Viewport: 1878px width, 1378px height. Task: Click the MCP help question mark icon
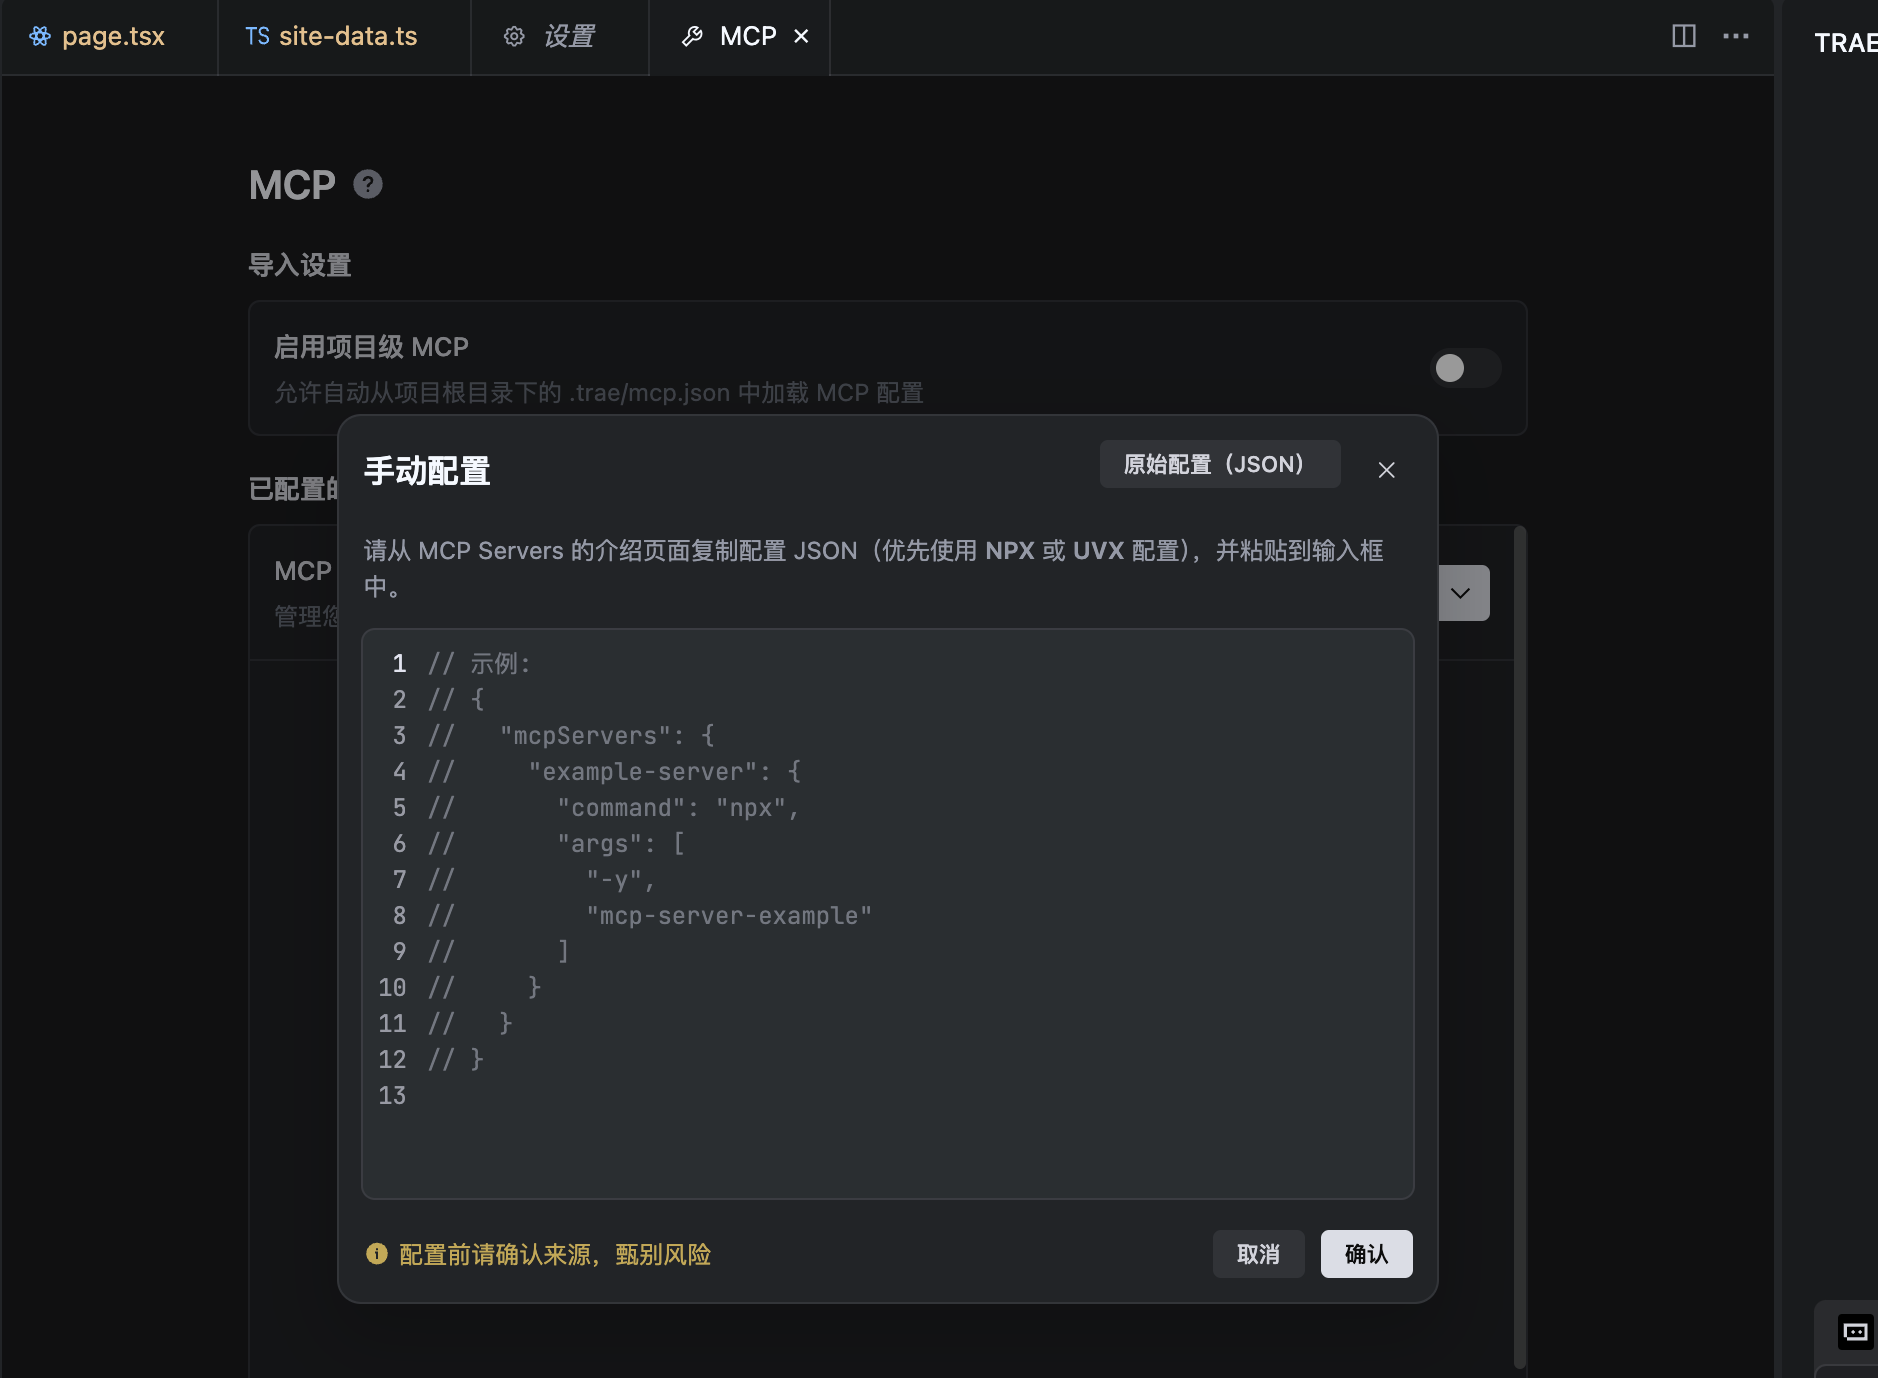click(368, 185)
